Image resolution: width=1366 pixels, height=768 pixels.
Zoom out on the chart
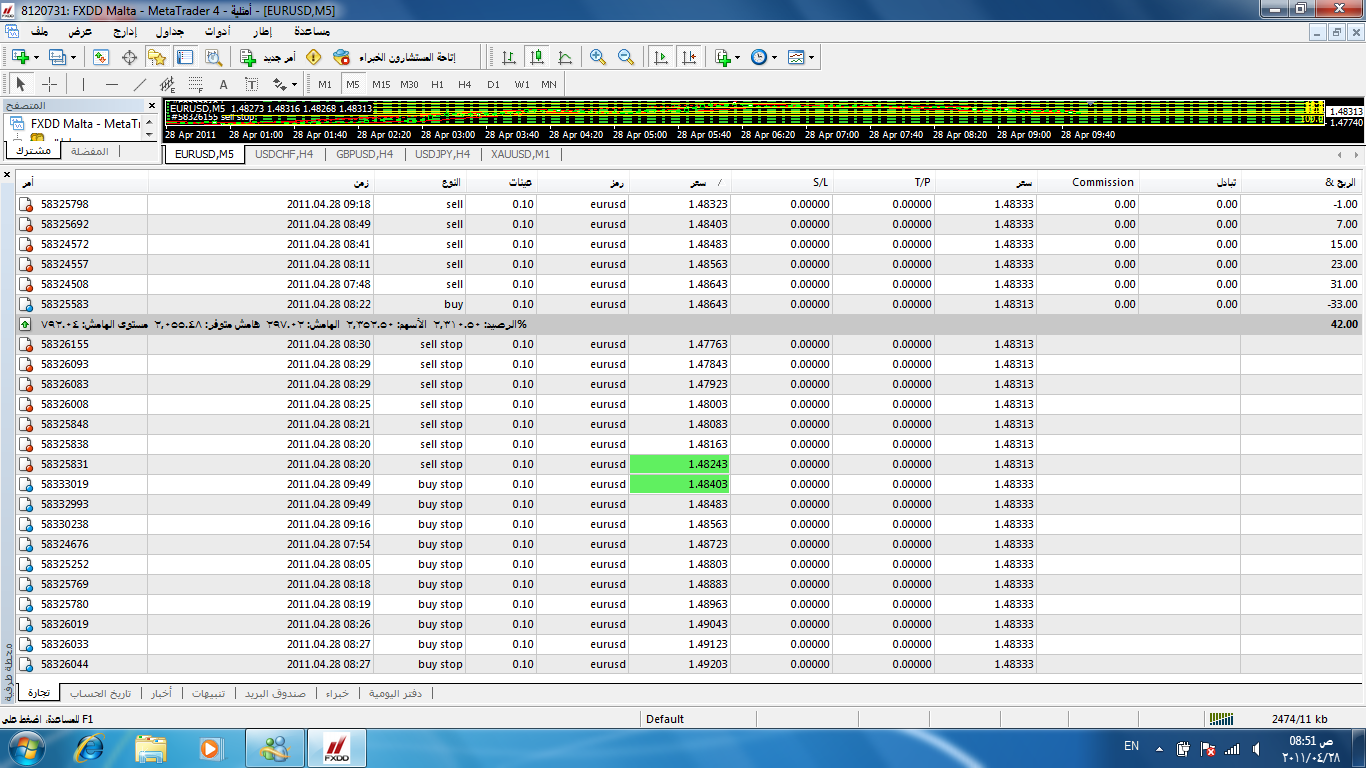626,57
